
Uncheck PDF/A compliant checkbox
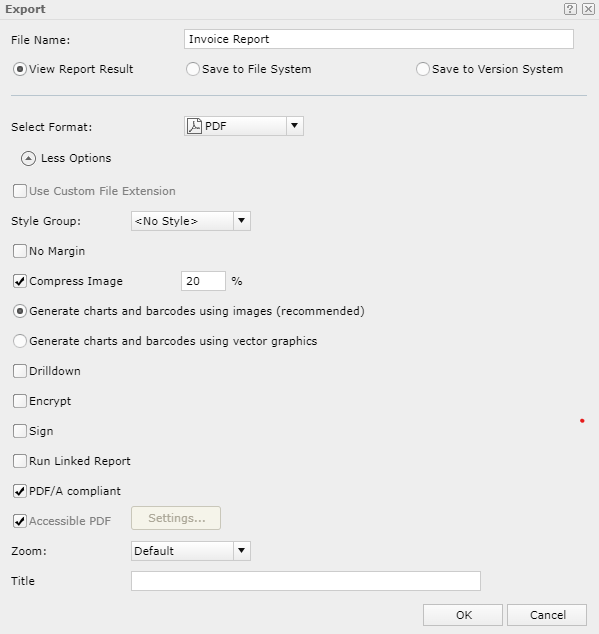(20, 491)
